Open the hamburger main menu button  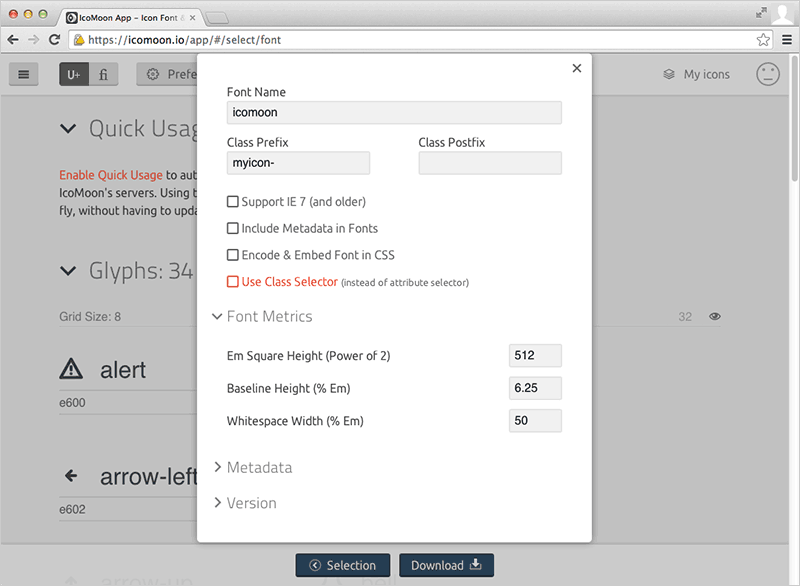[x=23, y=74]
